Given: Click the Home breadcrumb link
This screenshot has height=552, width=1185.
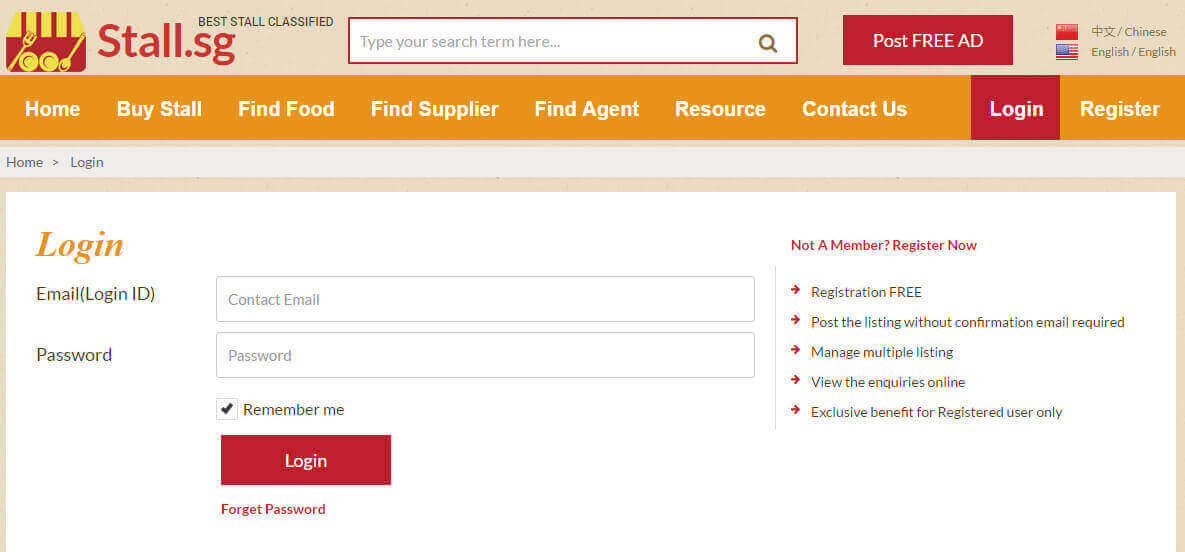Looking at the screenshot, I should pyautogui.click(x=24, y=162).
